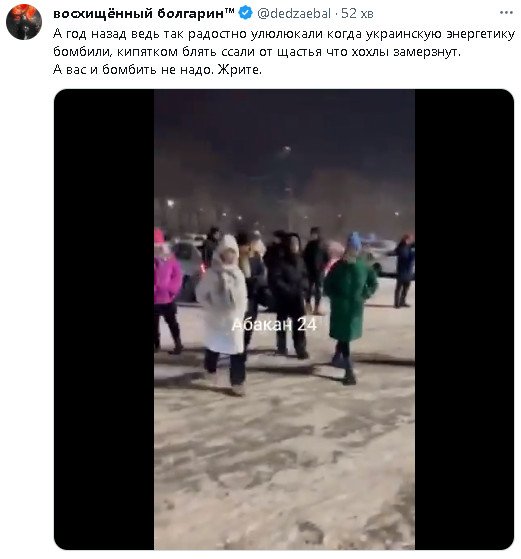This screenshot has width=521, height=559.
Task: Open the three-dot more options menu
Action: coord(506,13)
